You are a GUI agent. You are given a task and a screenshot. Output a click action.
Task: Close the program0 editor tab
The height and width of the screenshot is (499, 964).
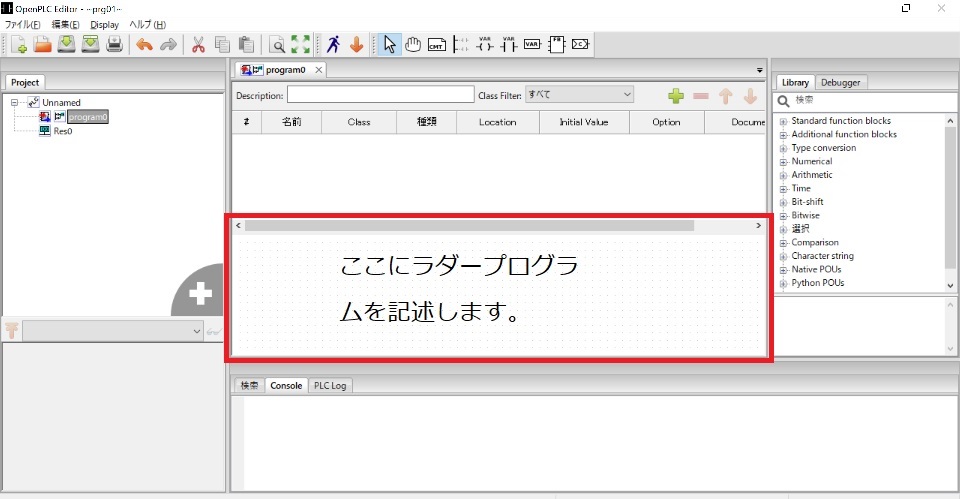318,70
